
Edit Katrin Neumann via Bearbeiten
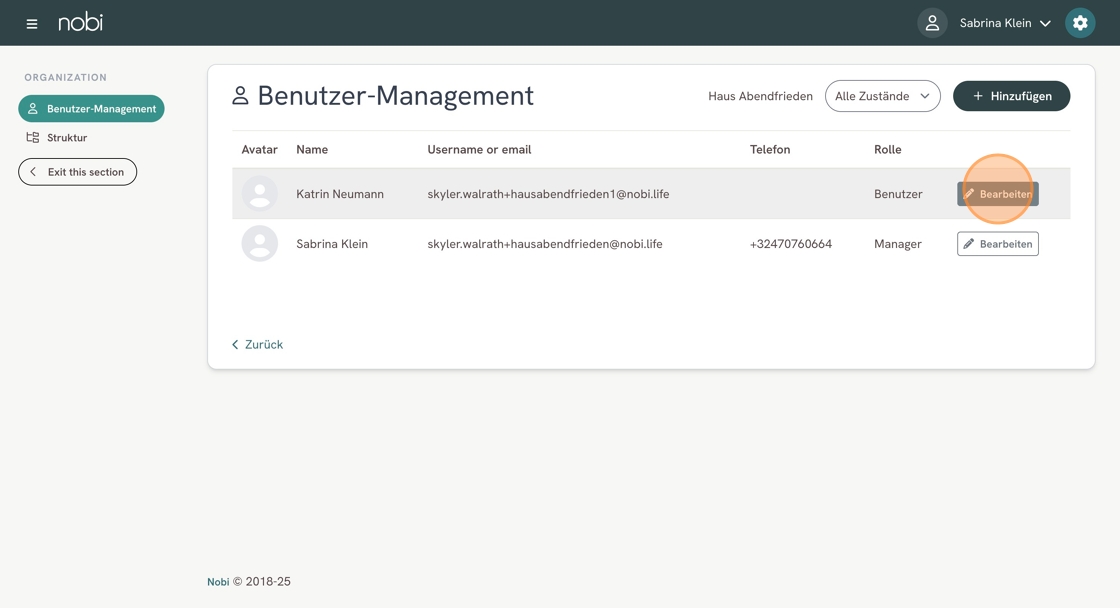pyautogui.click(x=997, y=194)
